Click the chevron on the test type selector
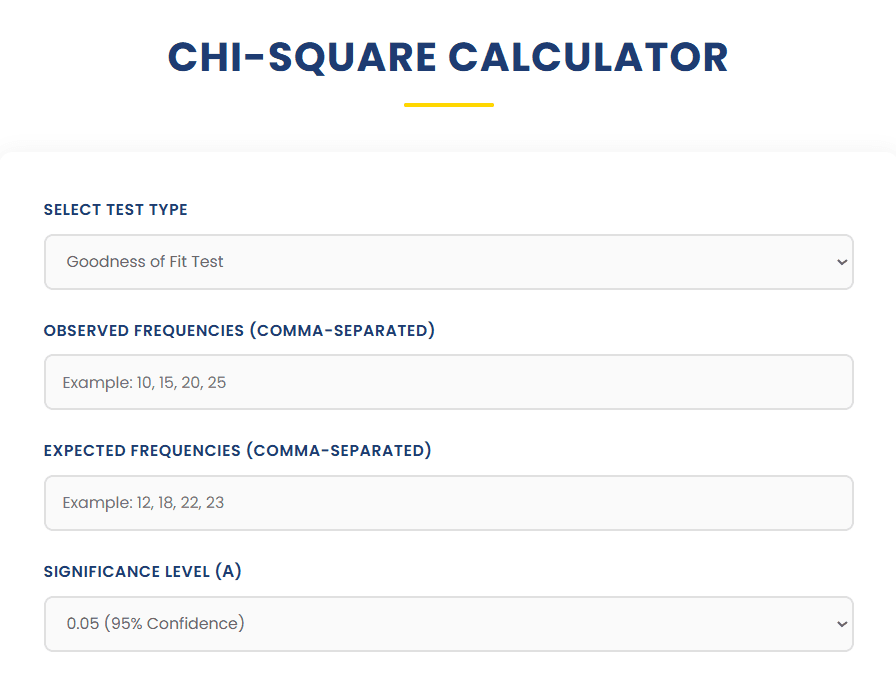This screenshot has height=678, width=896. coord(843,261)
